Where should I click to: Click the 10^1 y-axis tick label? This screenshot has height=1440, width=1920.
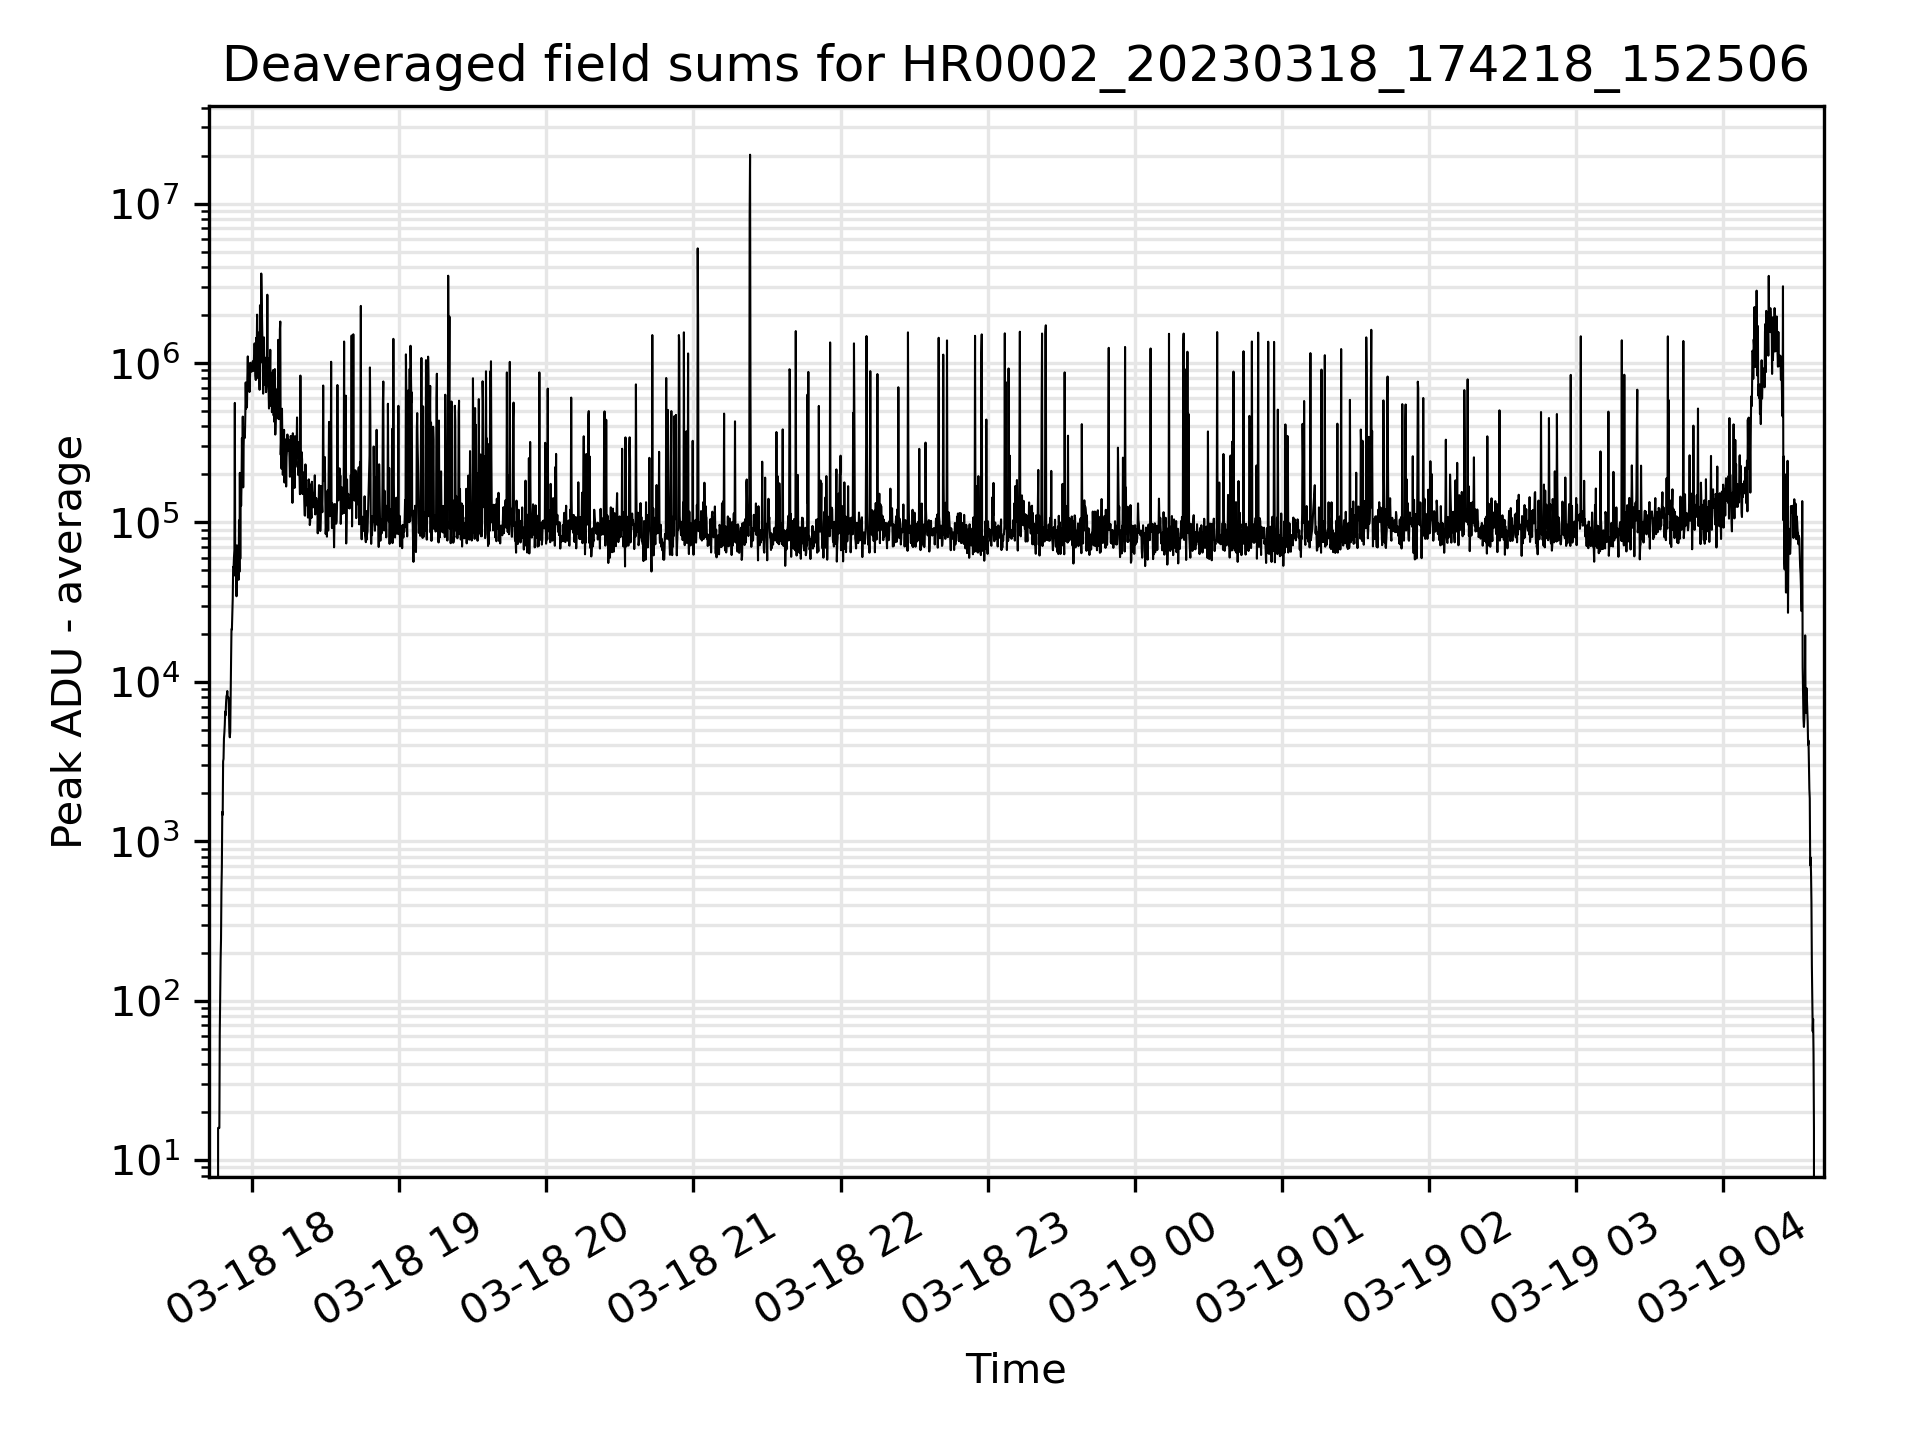click(x=145, y=1159)
